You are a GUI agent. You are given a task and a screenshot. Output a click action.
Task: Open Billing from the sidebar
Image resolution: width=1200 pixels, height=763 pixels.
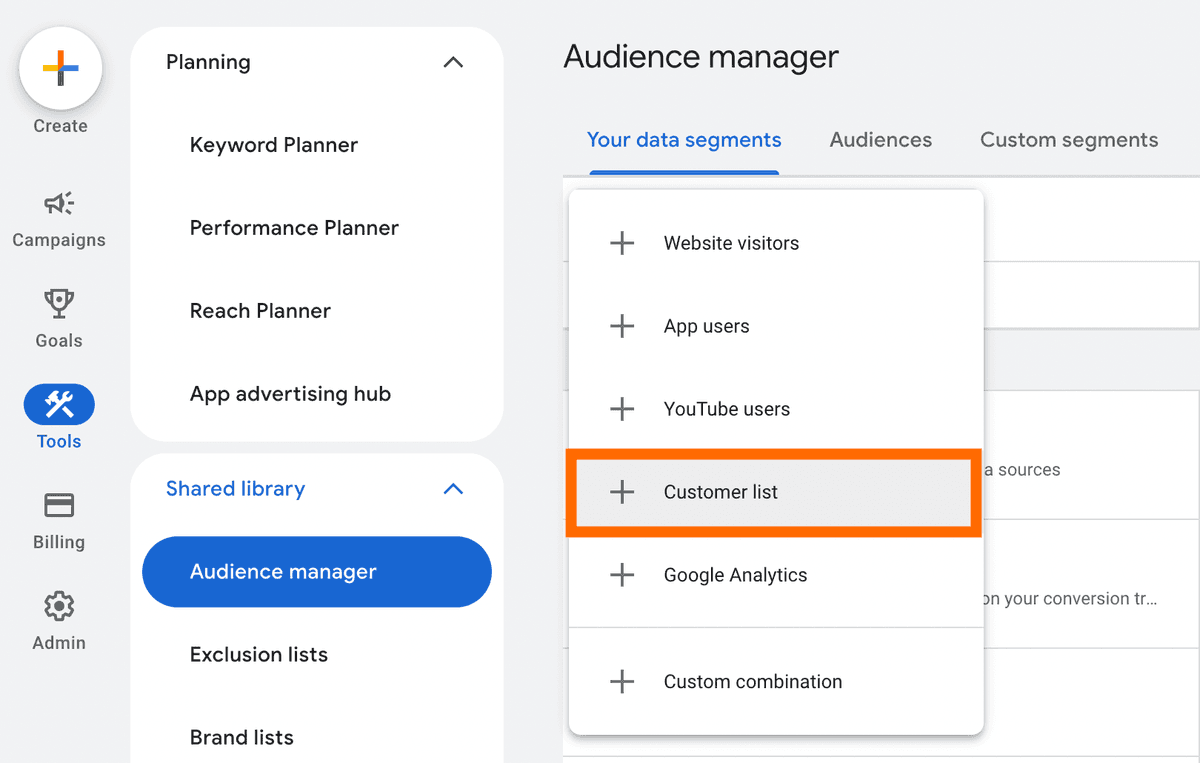click(58, 520)
